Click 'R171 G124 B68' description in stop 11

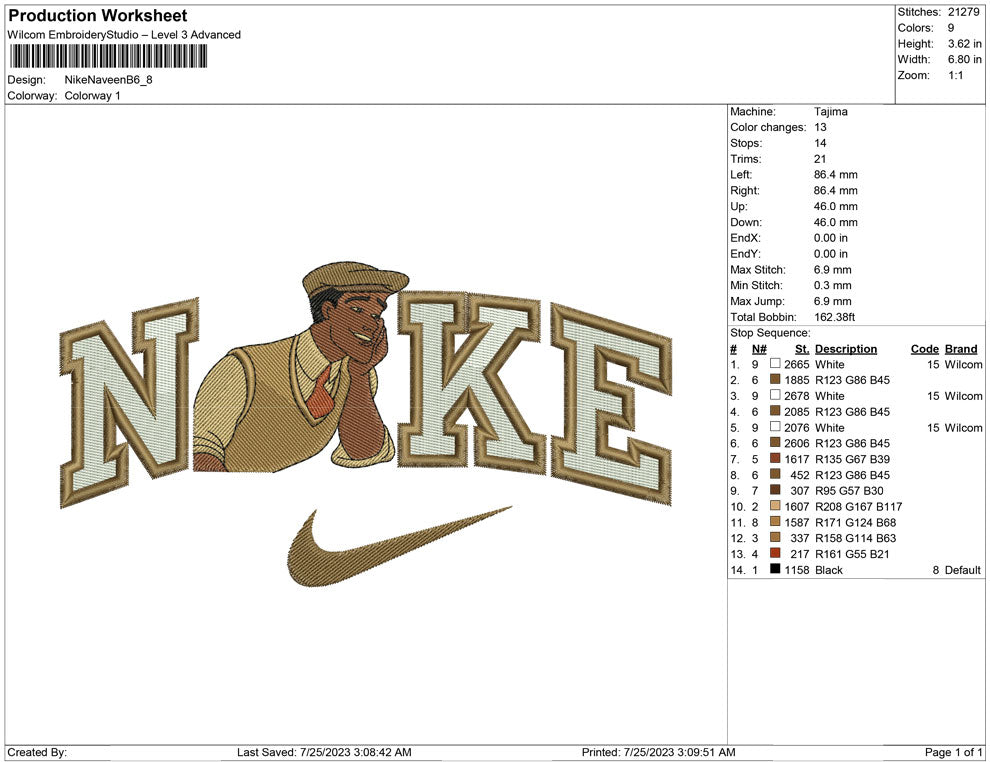point(856,522)
